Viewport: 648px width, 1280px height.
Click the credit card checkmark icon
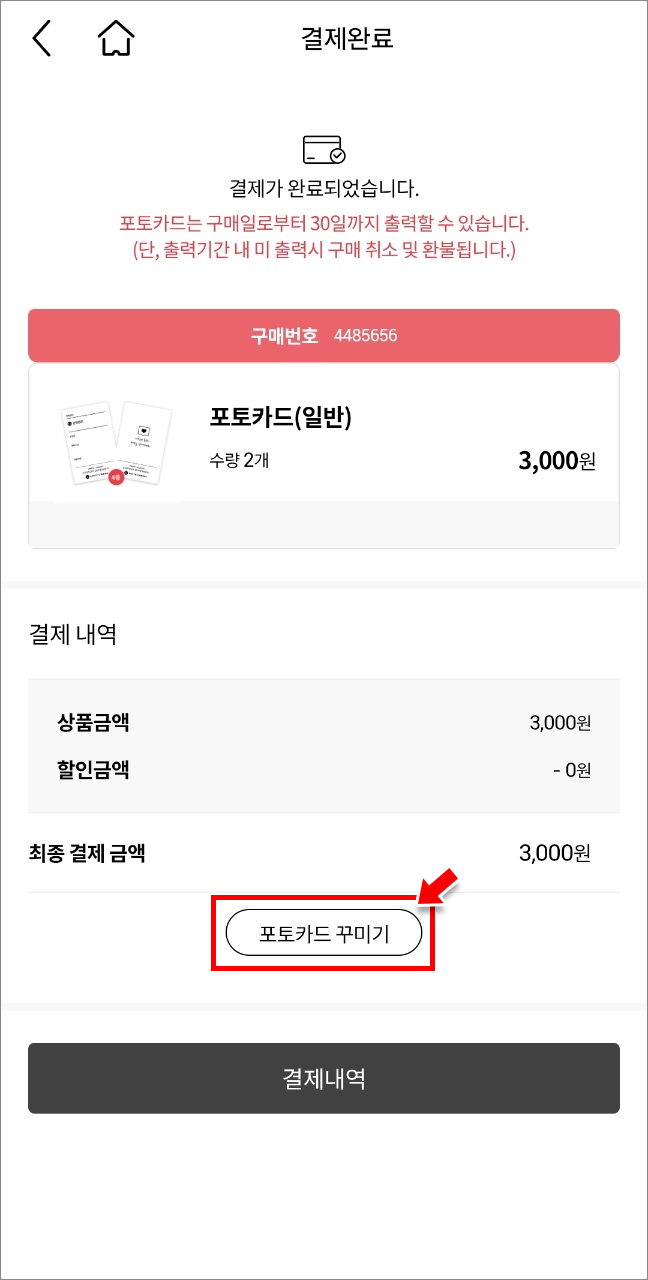pyautogui.click(x=324, y=147)
